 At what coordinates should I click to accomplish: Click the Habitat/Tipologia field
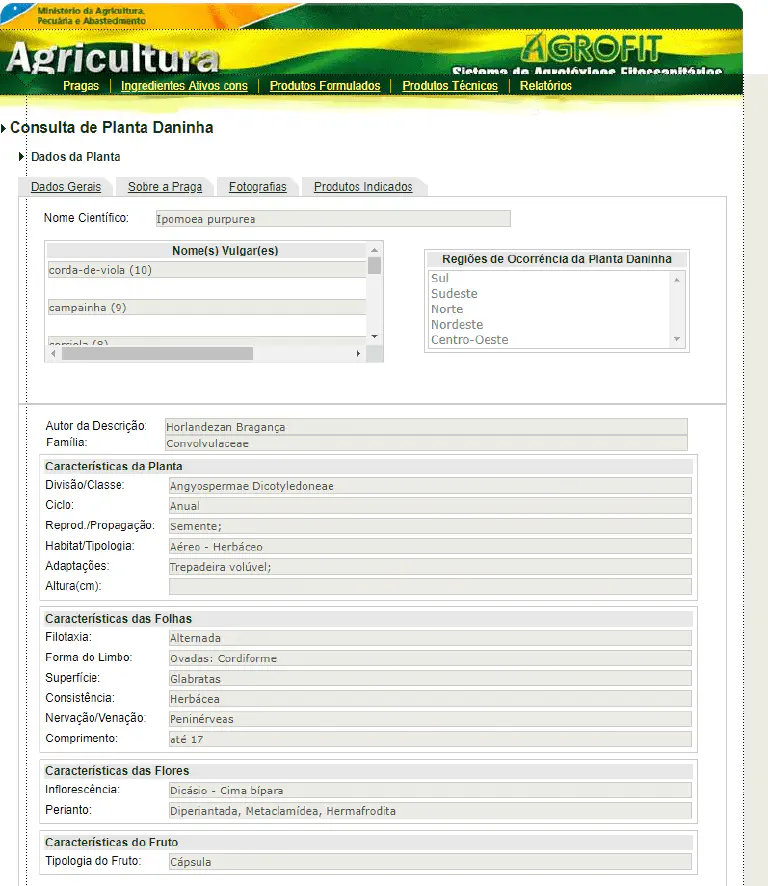(x=430, y=546)
